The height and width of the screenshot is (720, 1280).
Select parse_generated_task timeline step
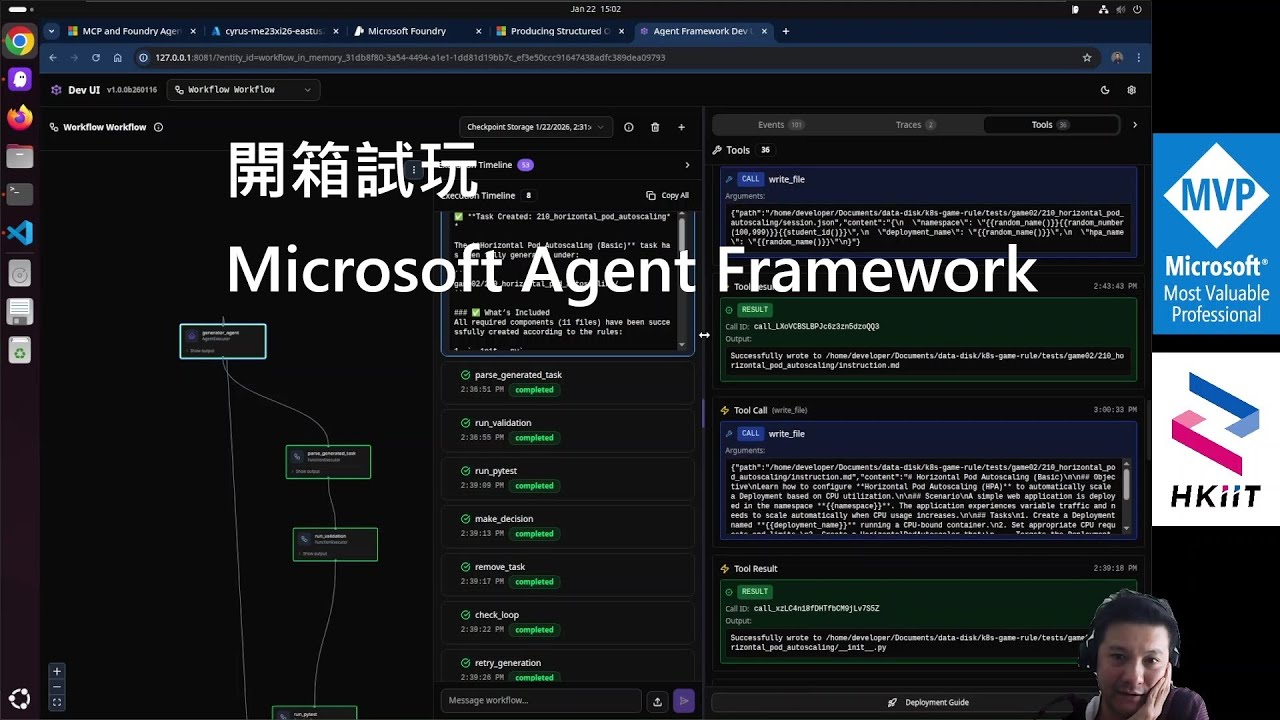[x=567, y=382]
